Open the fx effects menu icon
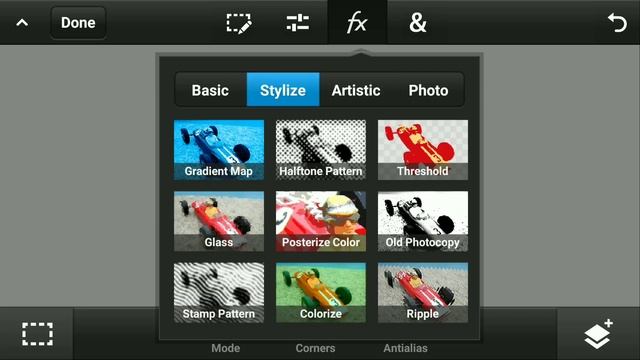Viewport: 640px width, 360px height. [x=357, y=22]
